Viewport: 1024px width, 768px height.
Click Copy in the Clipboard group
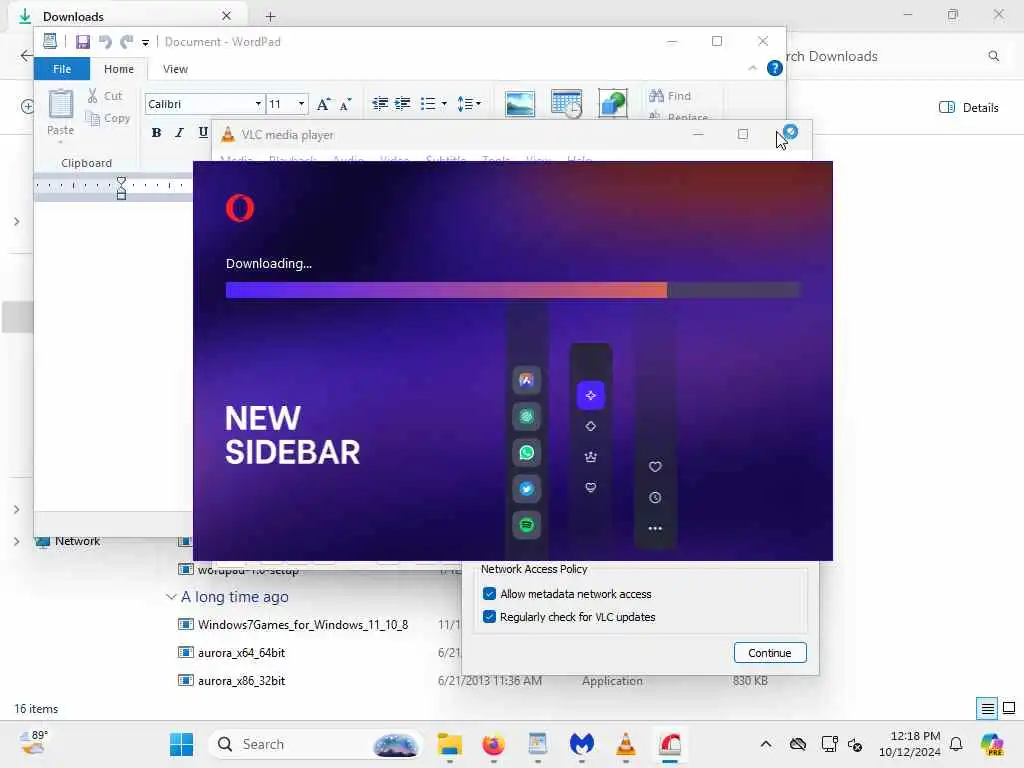coord(108,118)
